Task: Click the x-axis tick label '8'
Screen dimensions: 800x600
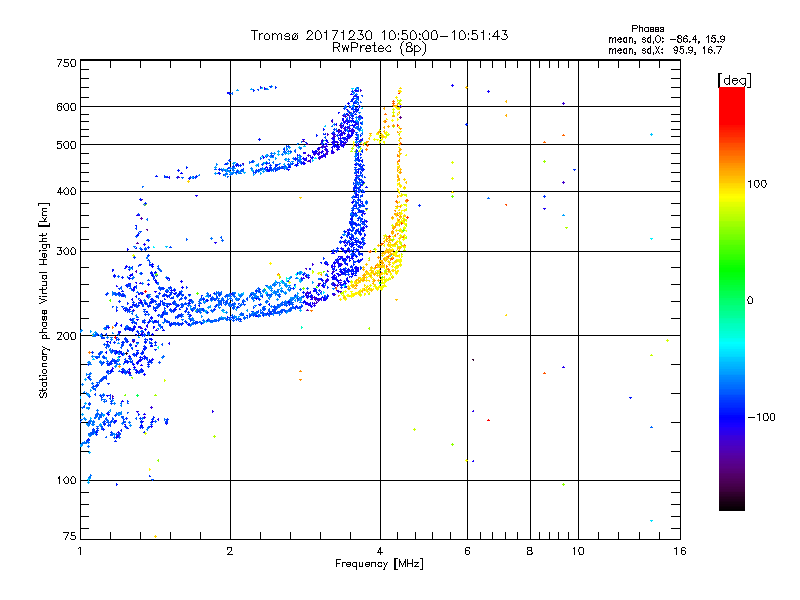Action: 530,551
